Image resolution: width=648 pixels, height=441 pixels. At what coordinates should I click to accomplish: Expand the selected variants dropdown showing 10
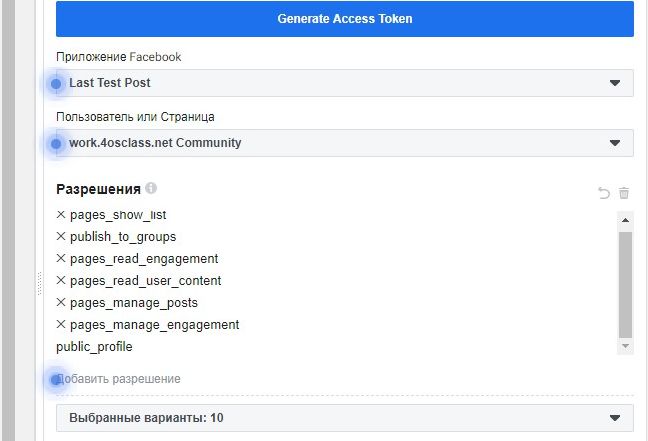[x=345, y=418]
